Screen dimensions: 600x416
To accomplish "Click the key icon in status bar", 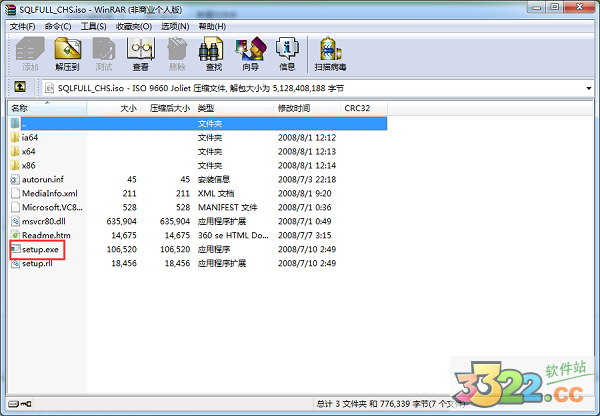I will click(26, 404).
